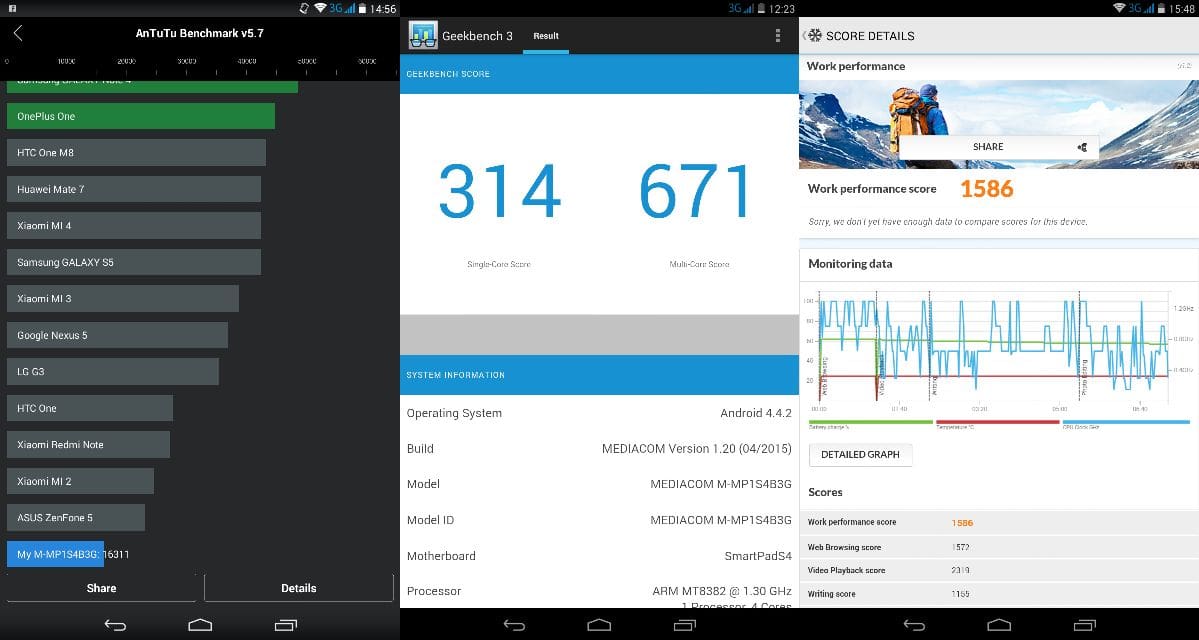Tap Android back button under AnTuTu

(115, 625)
